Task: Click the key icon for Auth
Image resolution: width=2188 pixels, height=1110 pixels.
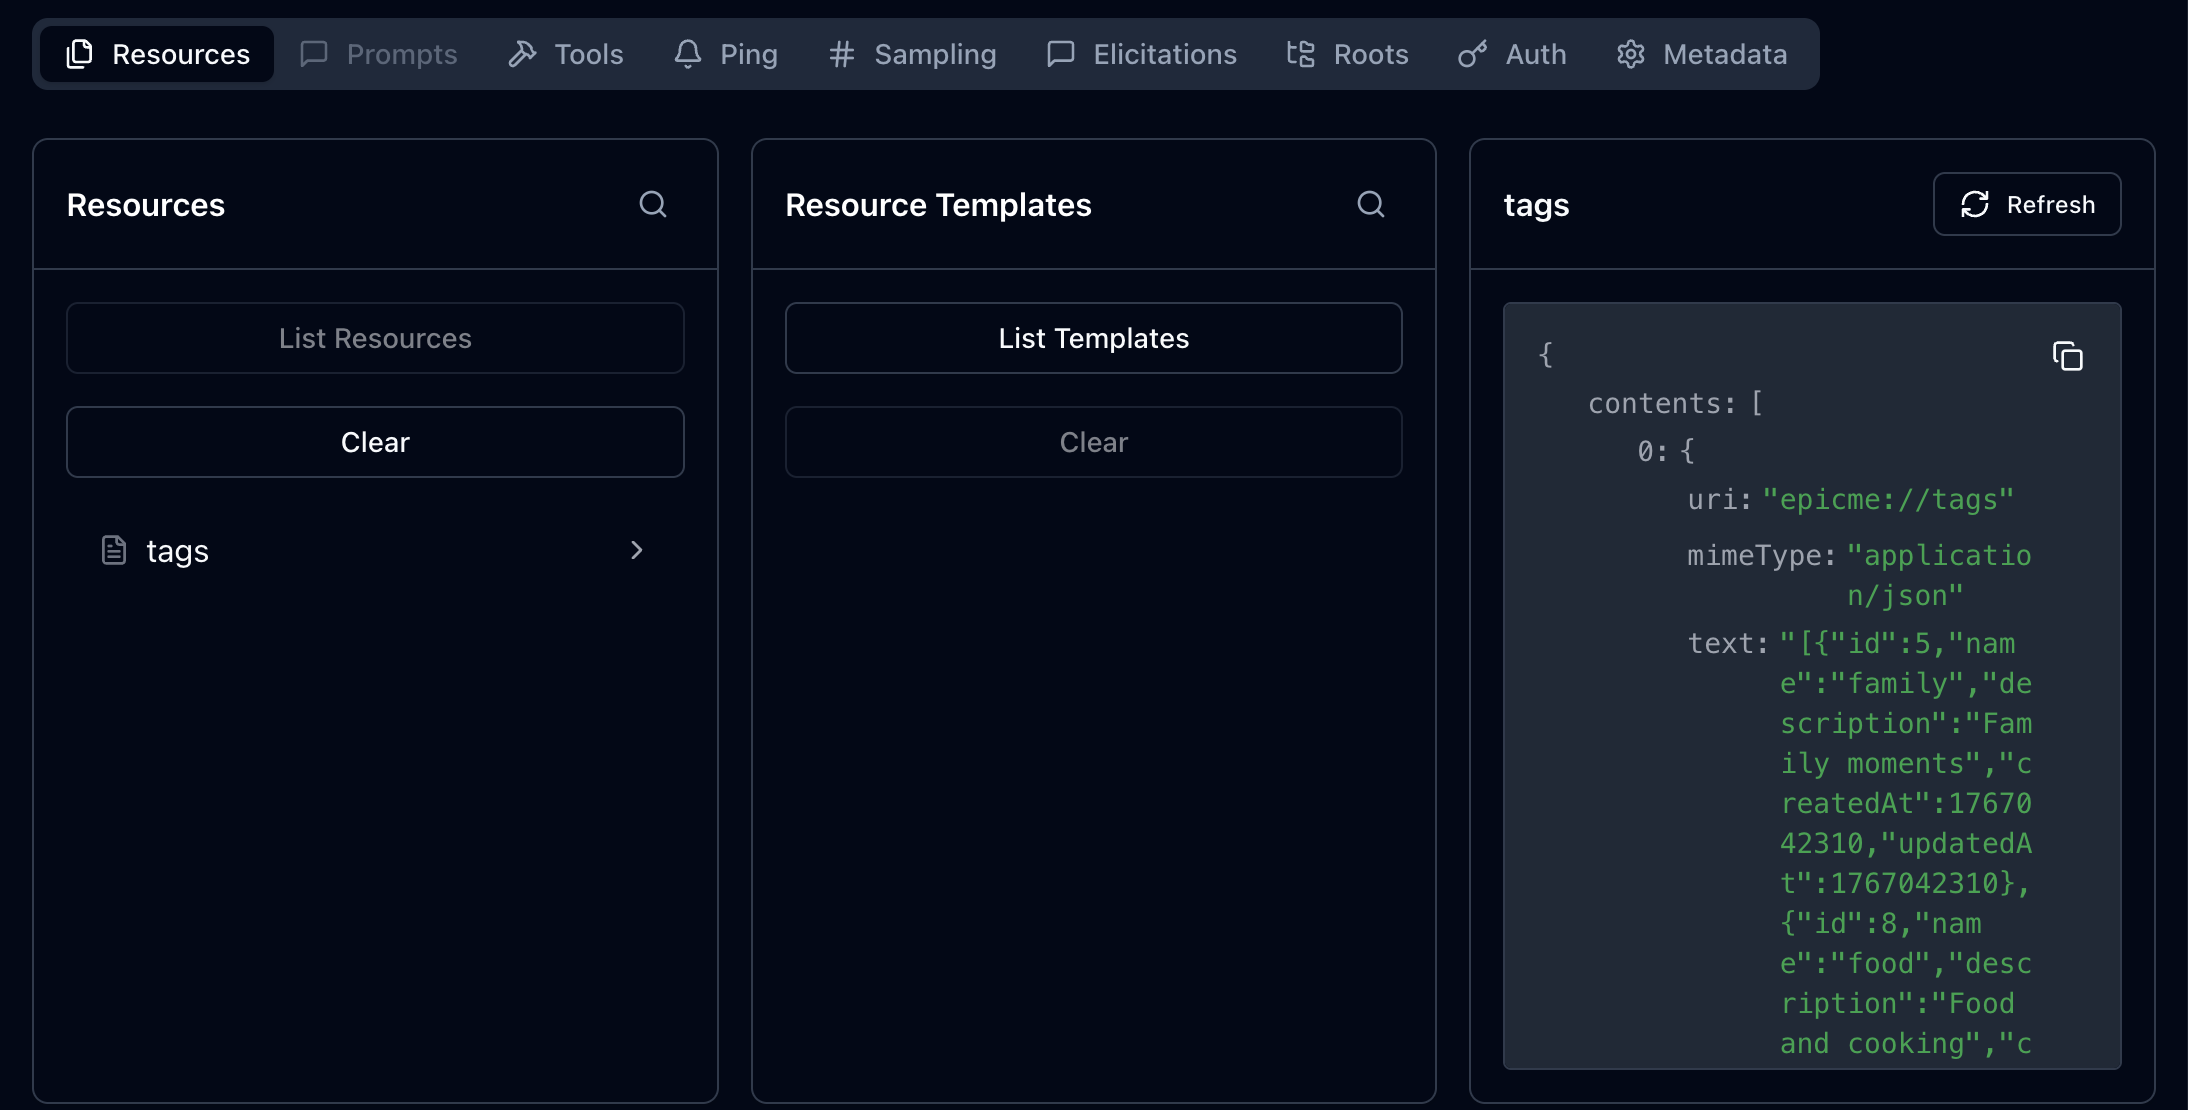Action: pos(1472,54)
